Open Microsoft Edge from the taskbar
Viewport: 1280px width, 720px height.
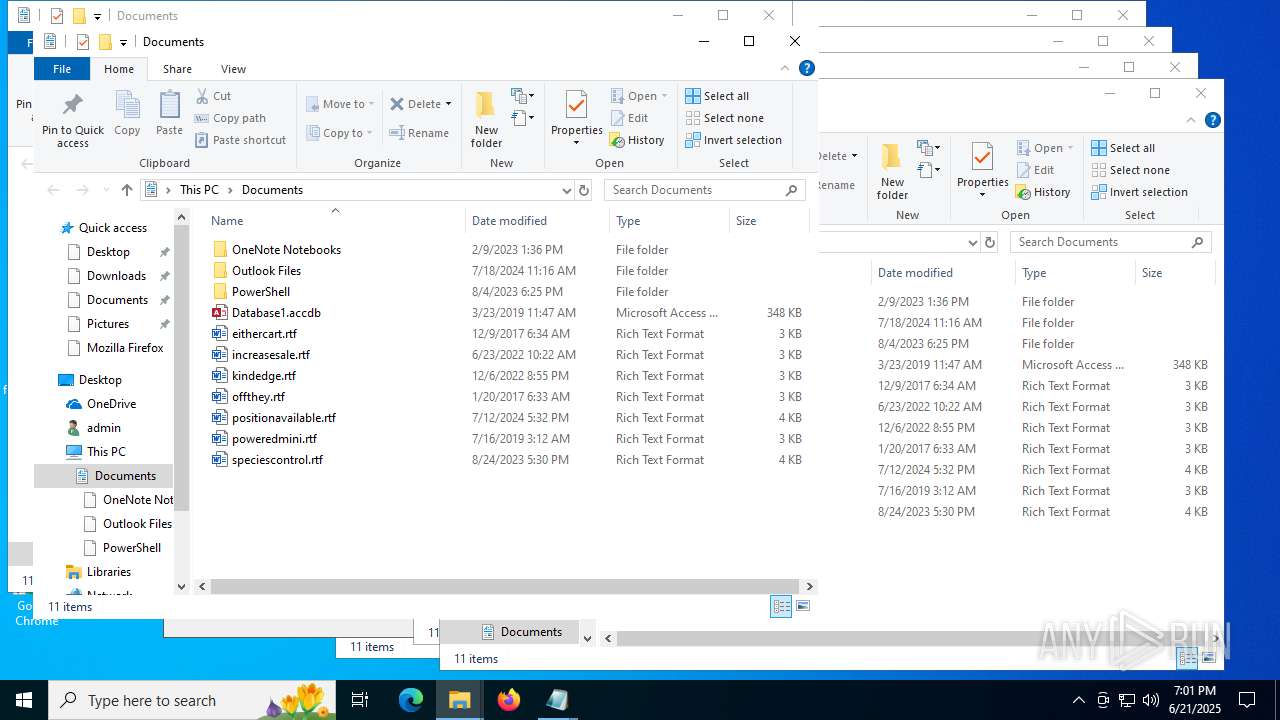[411, 700]
